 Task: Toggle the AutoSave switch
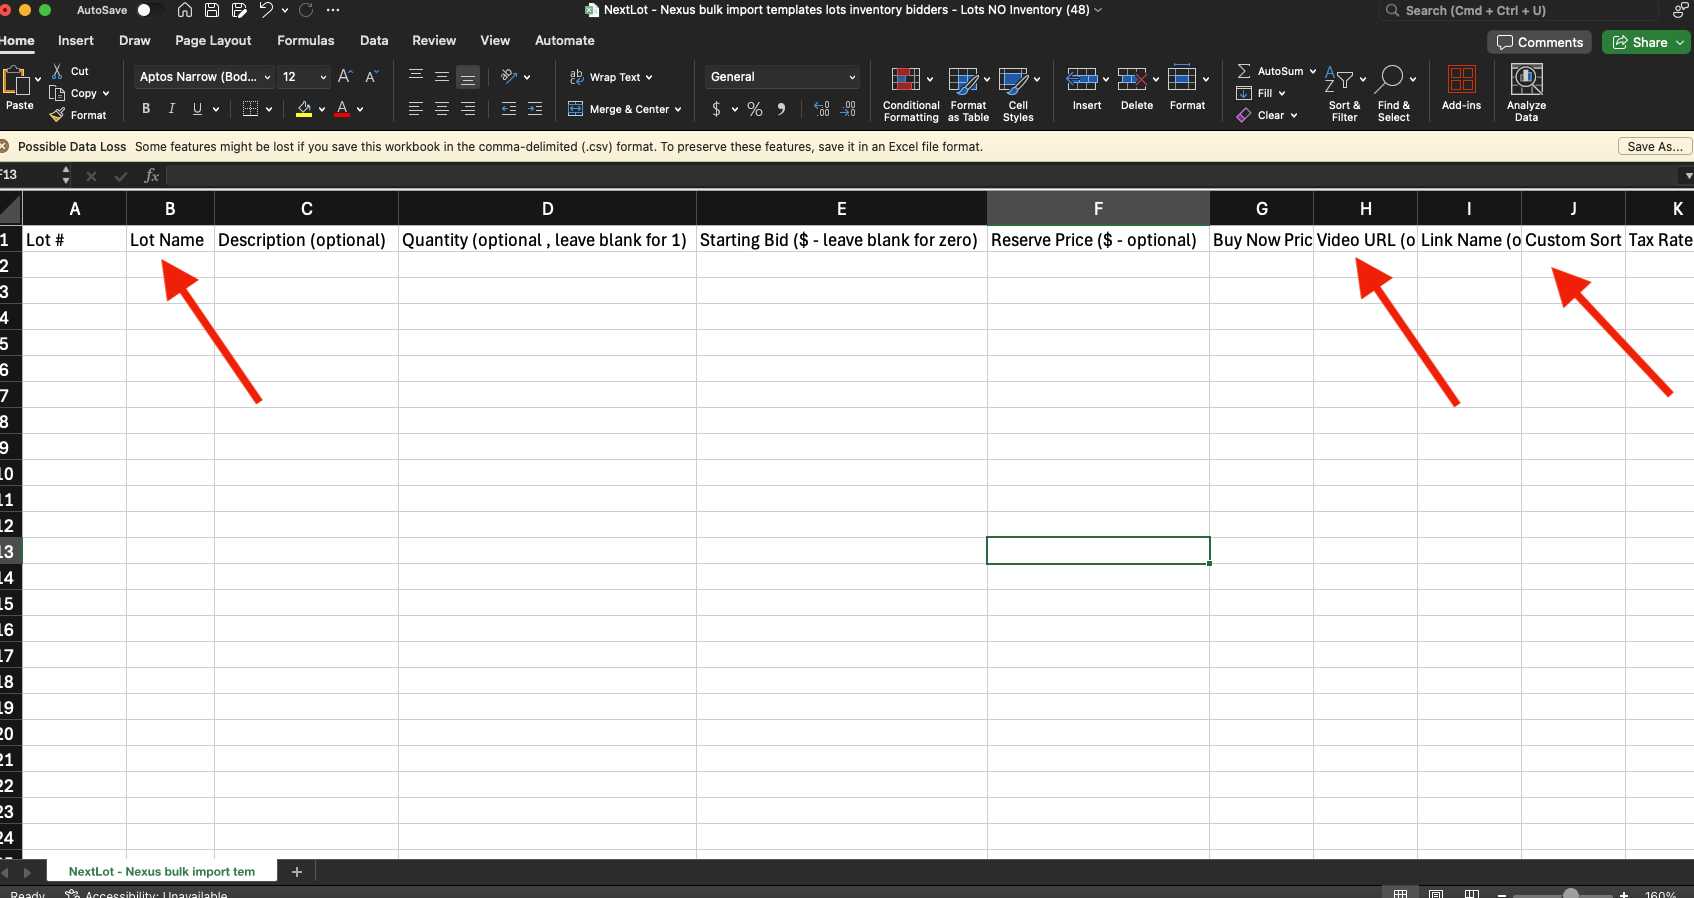pos(150,10)
